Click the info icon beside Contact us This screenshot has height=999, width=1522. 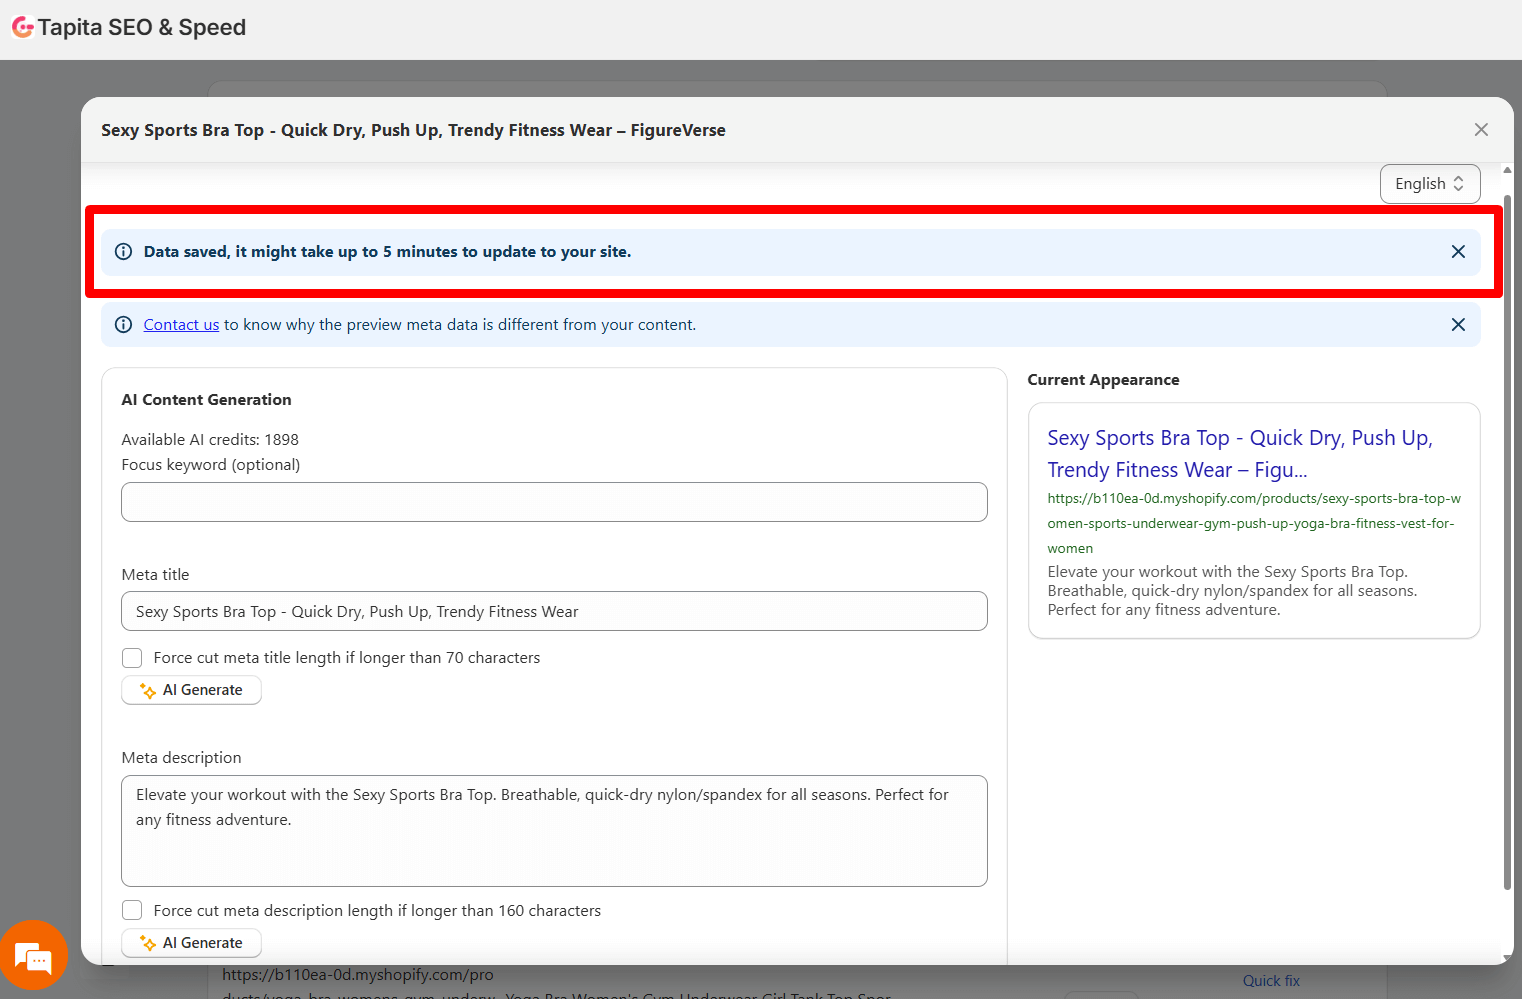tap(124, 325)
